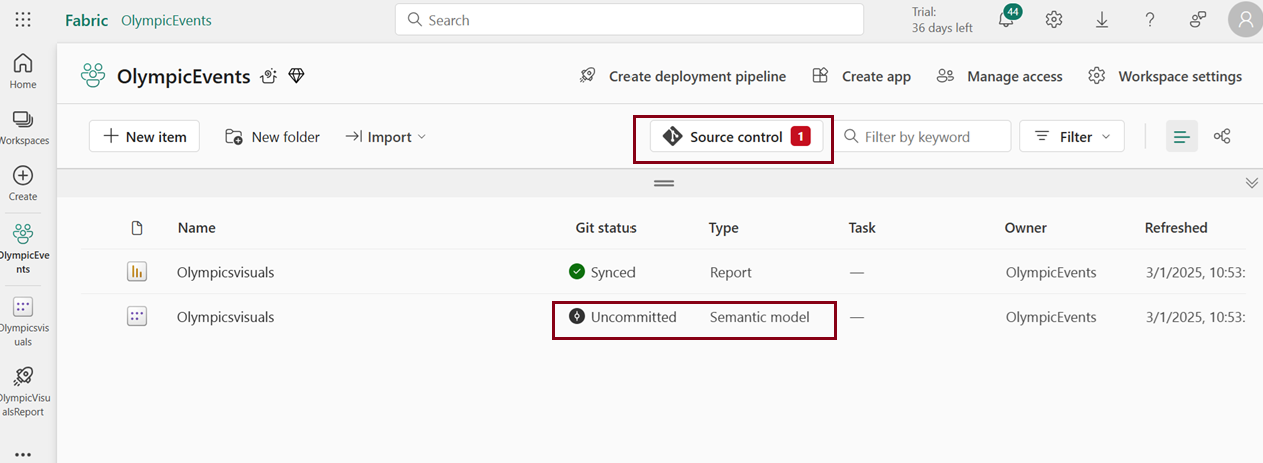
Task: Open the Olympicsvisuals semantic model item
Action: (225, 317)
